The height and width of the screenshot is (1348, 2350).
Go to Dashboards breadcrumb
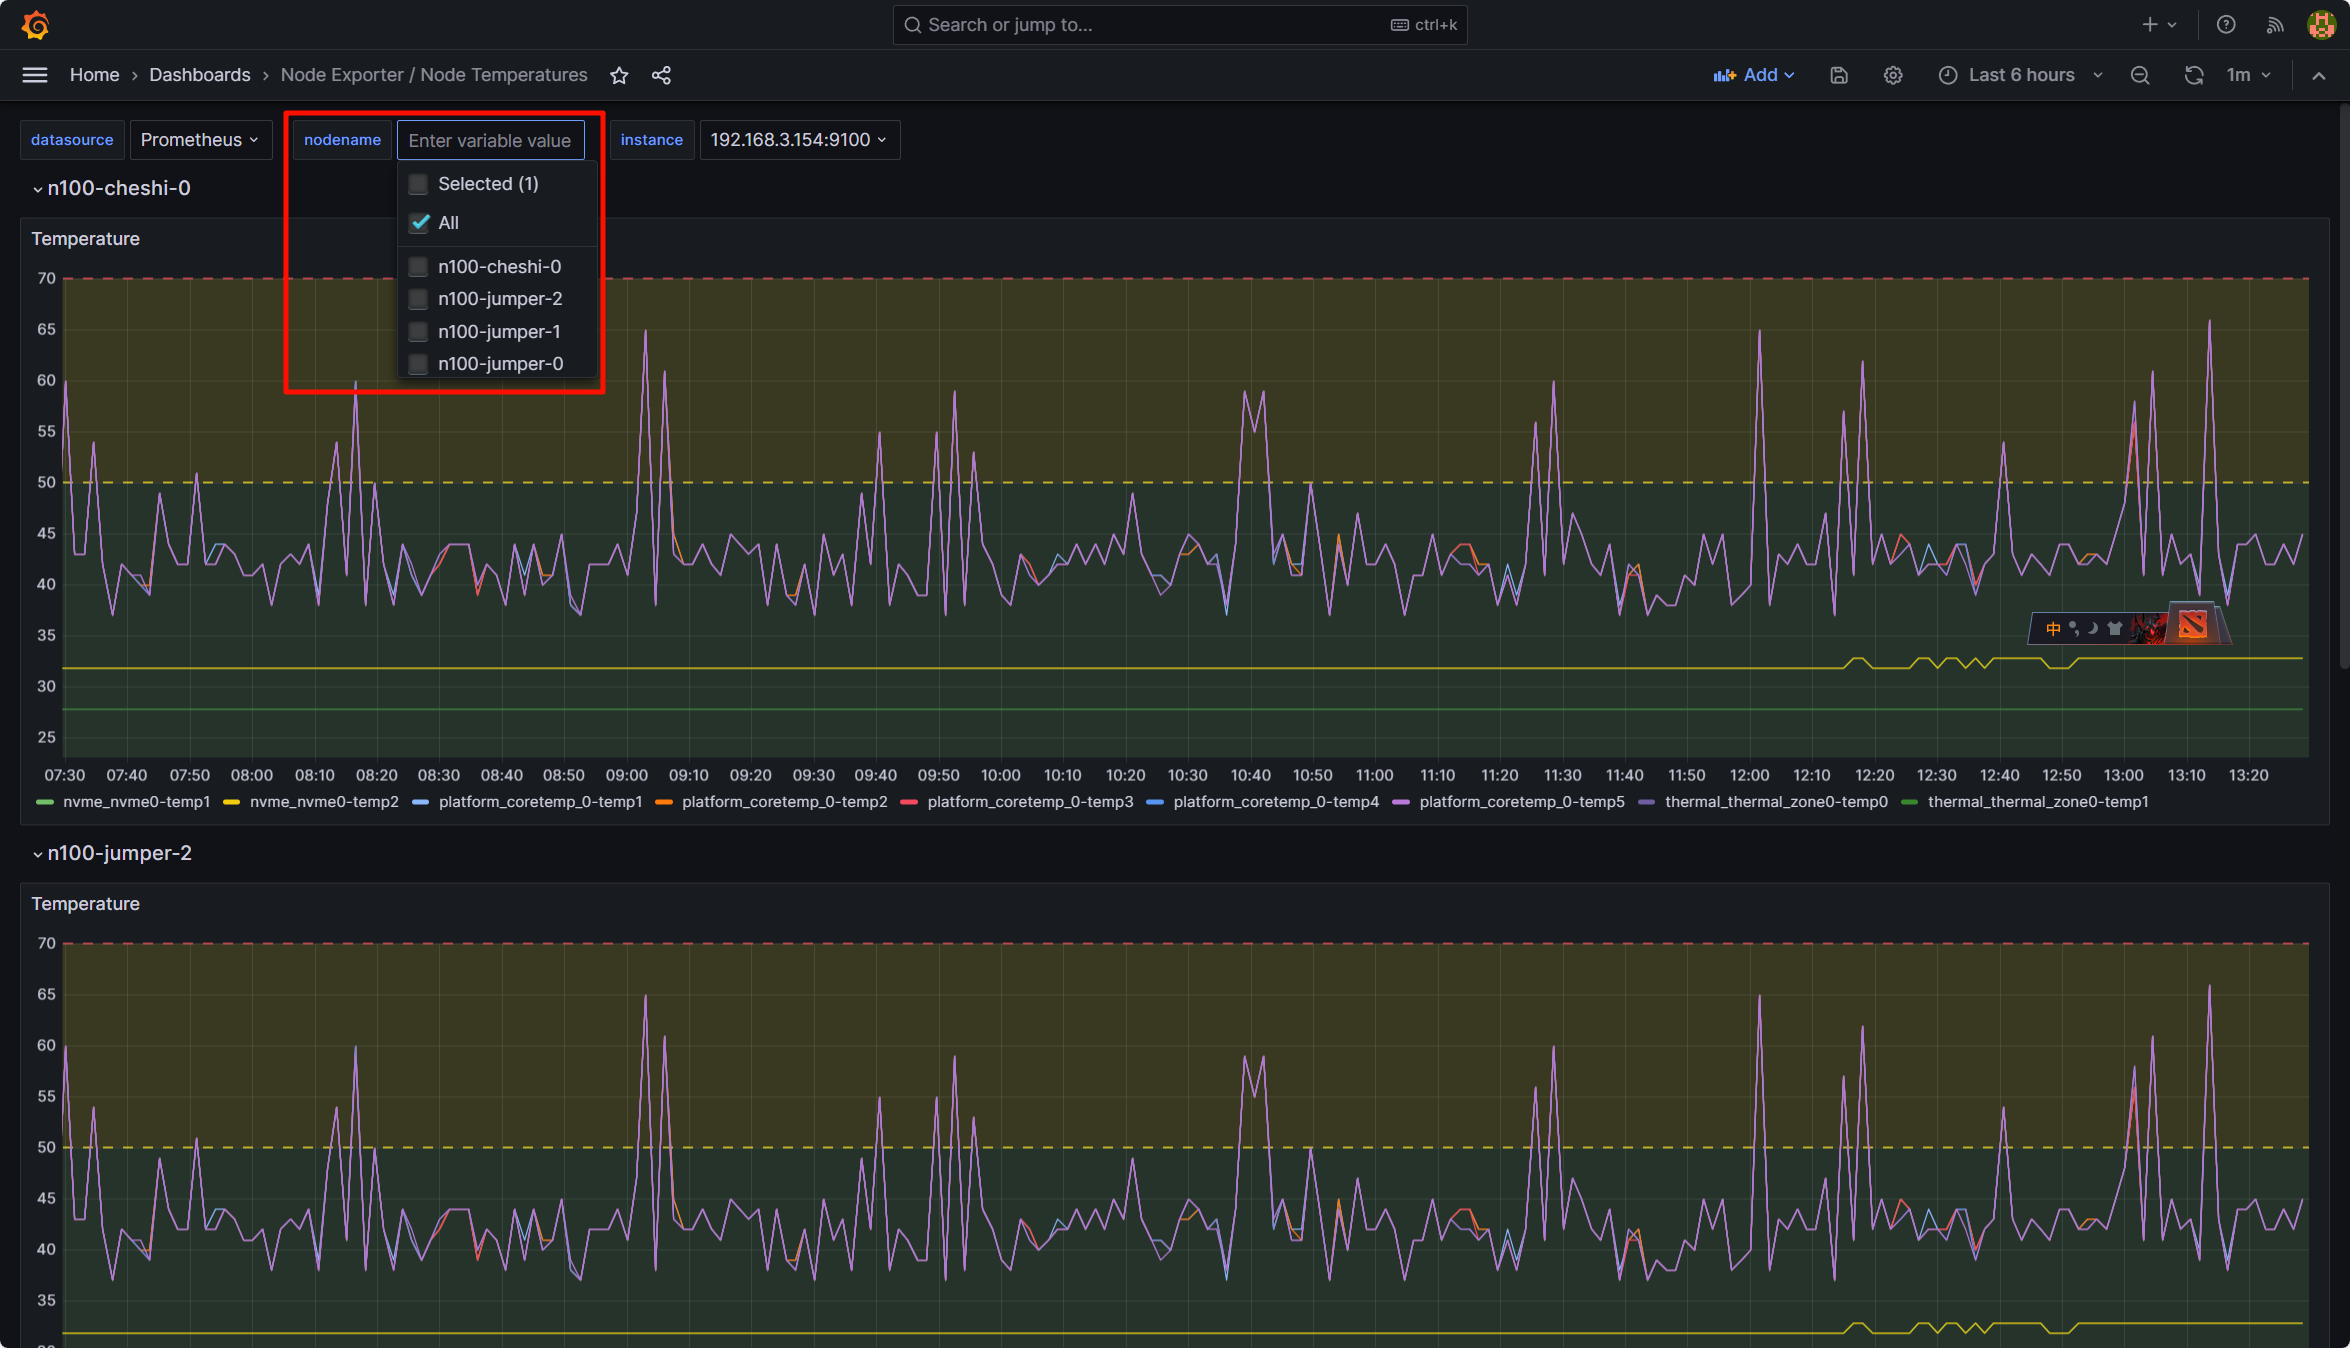click(199, 75)
